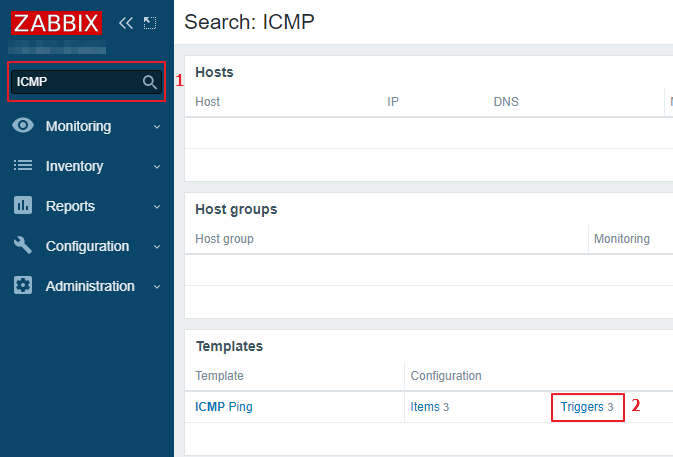The image size is (673, 457).
Task: Click the Host groups section heading
Action: coord(236,209)
